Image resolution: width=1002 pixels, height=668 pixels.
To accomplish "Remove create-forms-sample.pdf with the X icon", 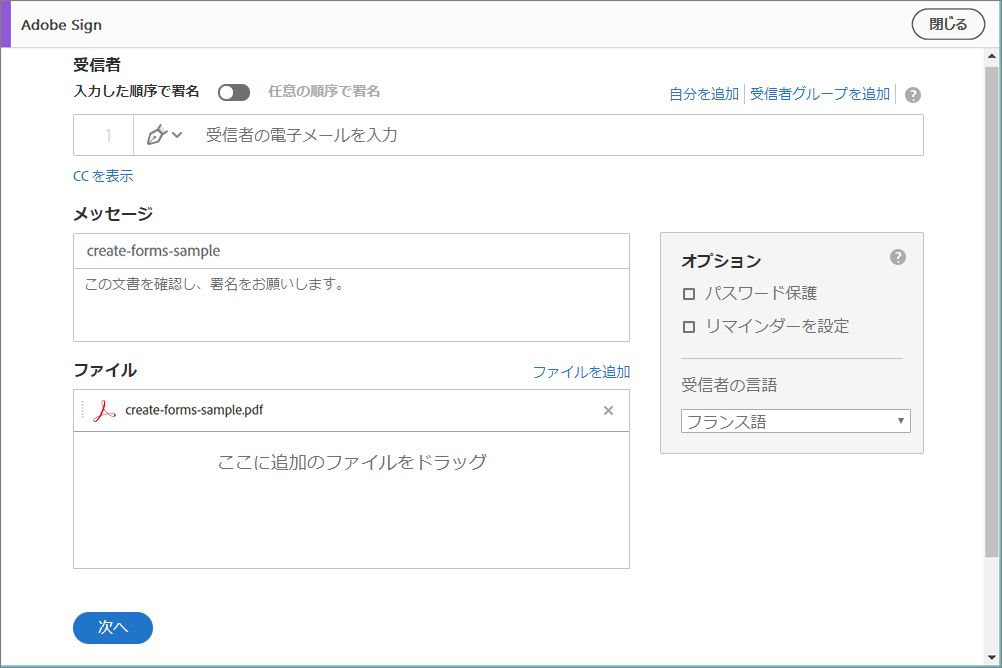I will pyautogui.click(x=608, y=410).
